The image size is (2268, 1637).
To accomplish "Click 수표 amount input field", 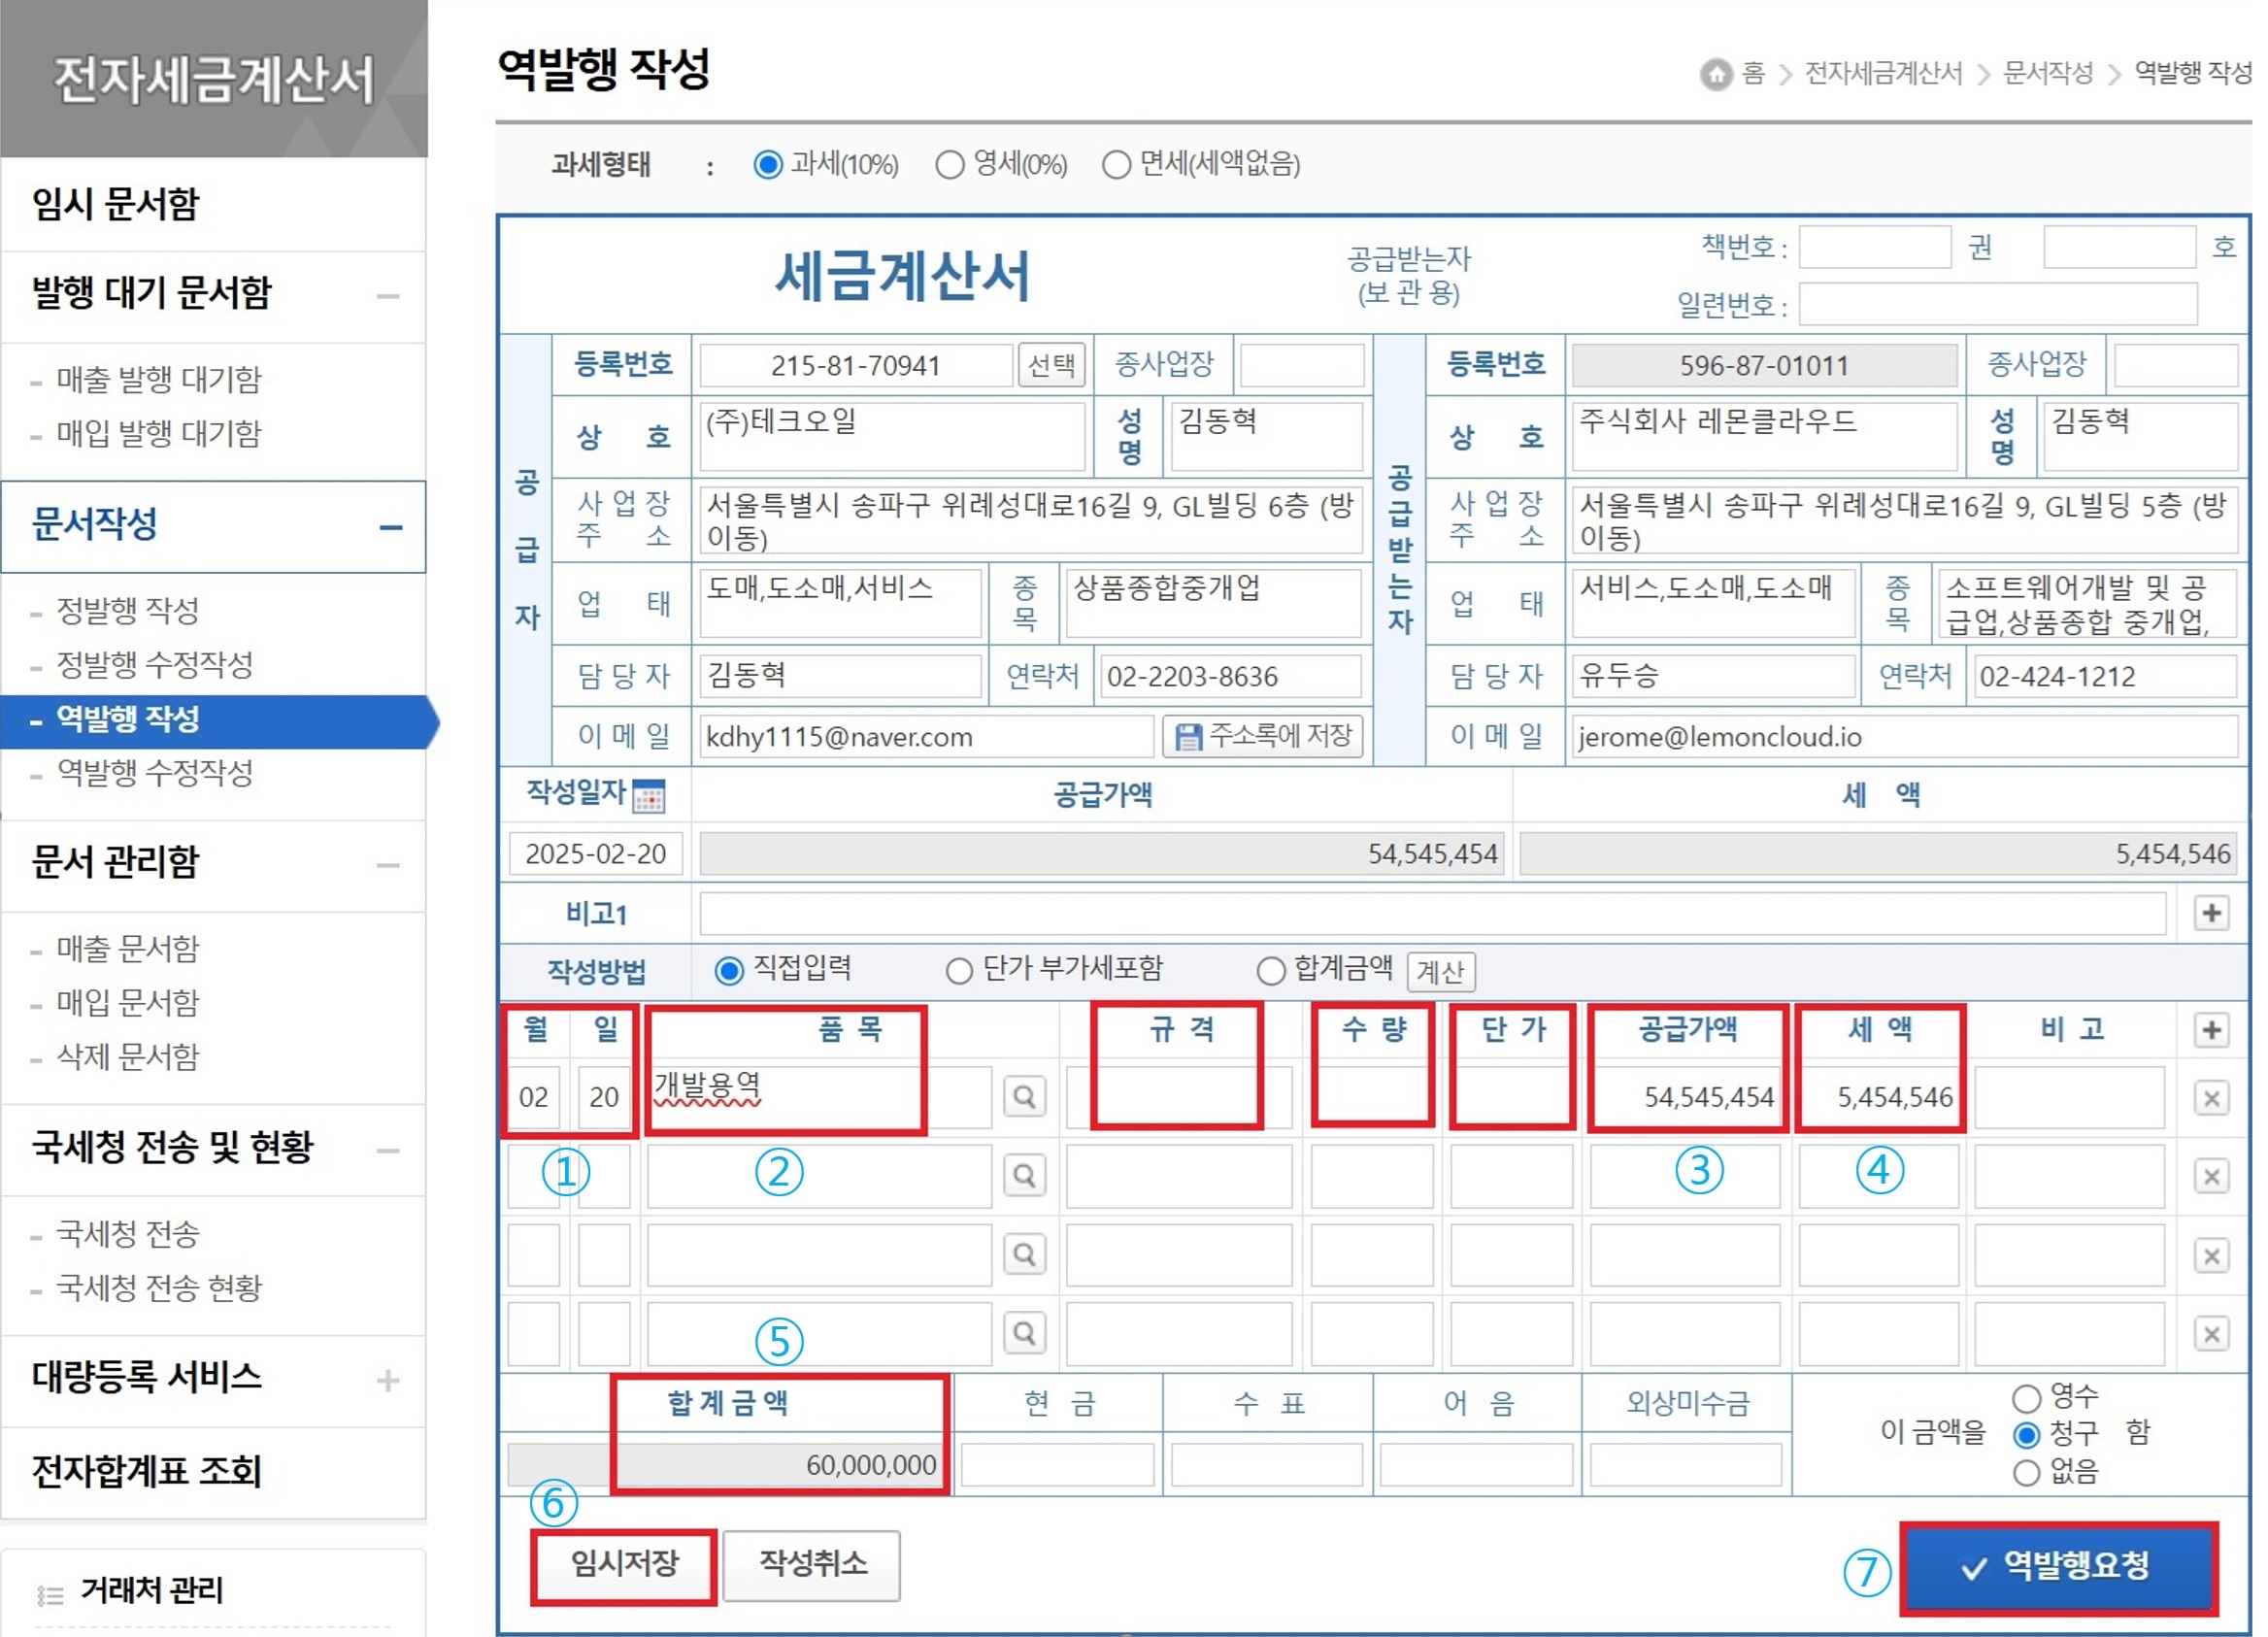I will click(x=1267, y=1466).
